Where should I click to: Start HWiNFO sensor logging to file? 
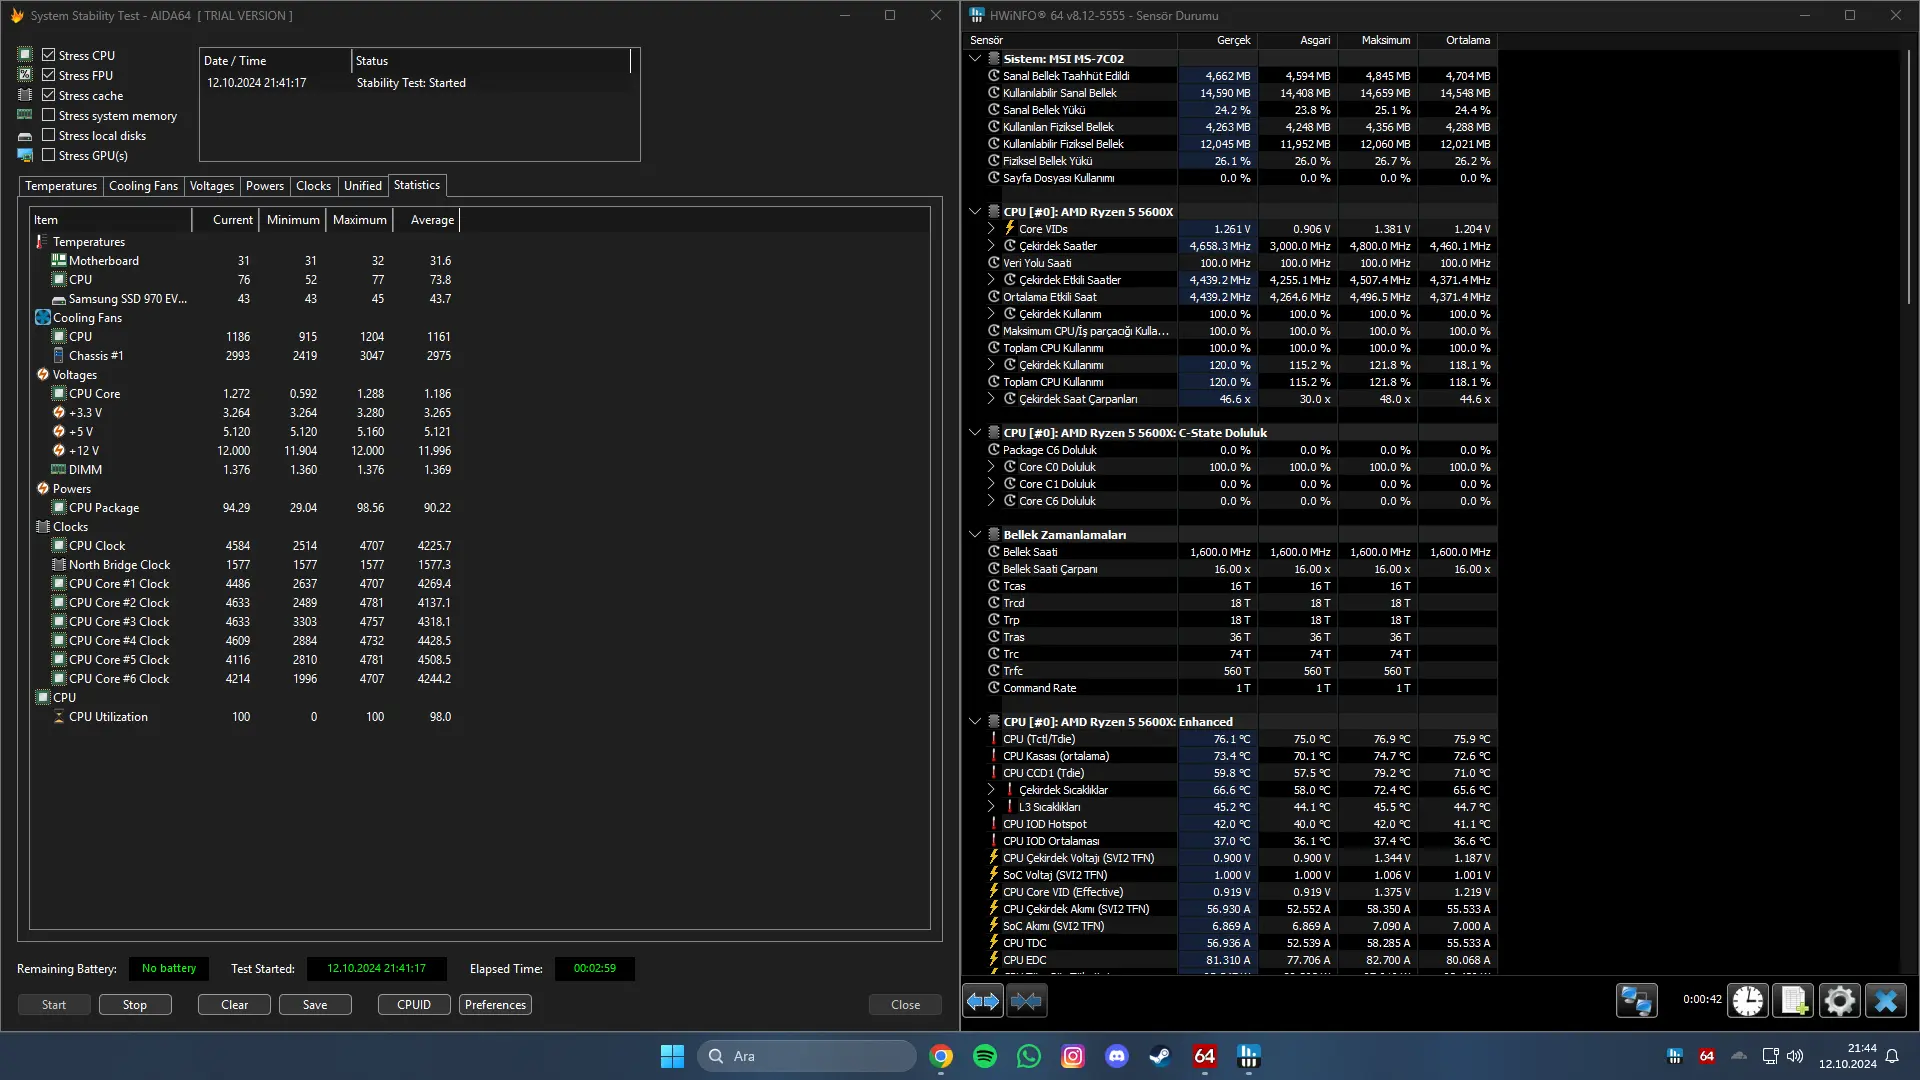click(x=1794, y=1001)
